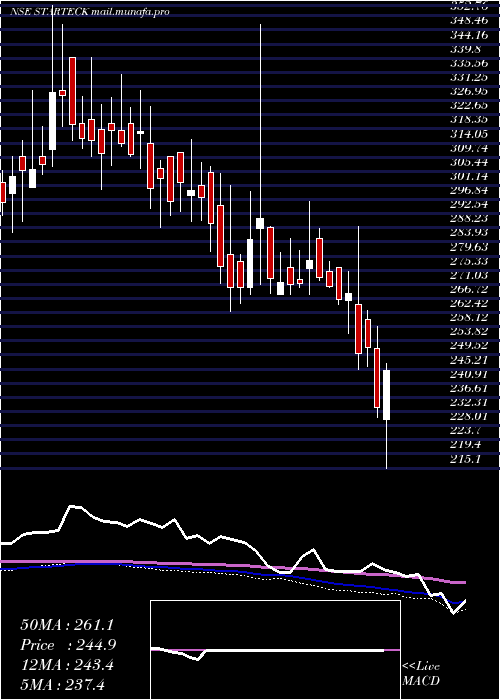Pick the 275.33 axis value
Viewport: 500px width, 700px height.
(x=468, y=262)
